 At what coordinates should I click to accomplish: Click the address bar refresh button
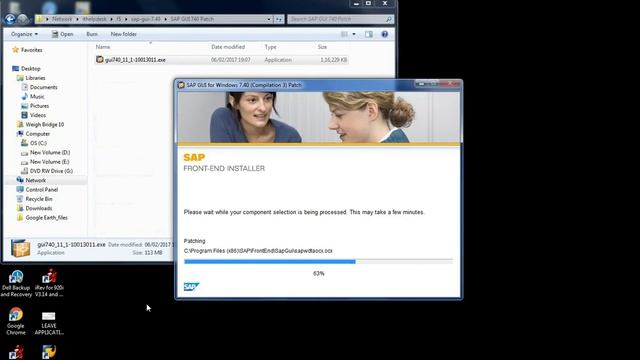tap(279, 19)
